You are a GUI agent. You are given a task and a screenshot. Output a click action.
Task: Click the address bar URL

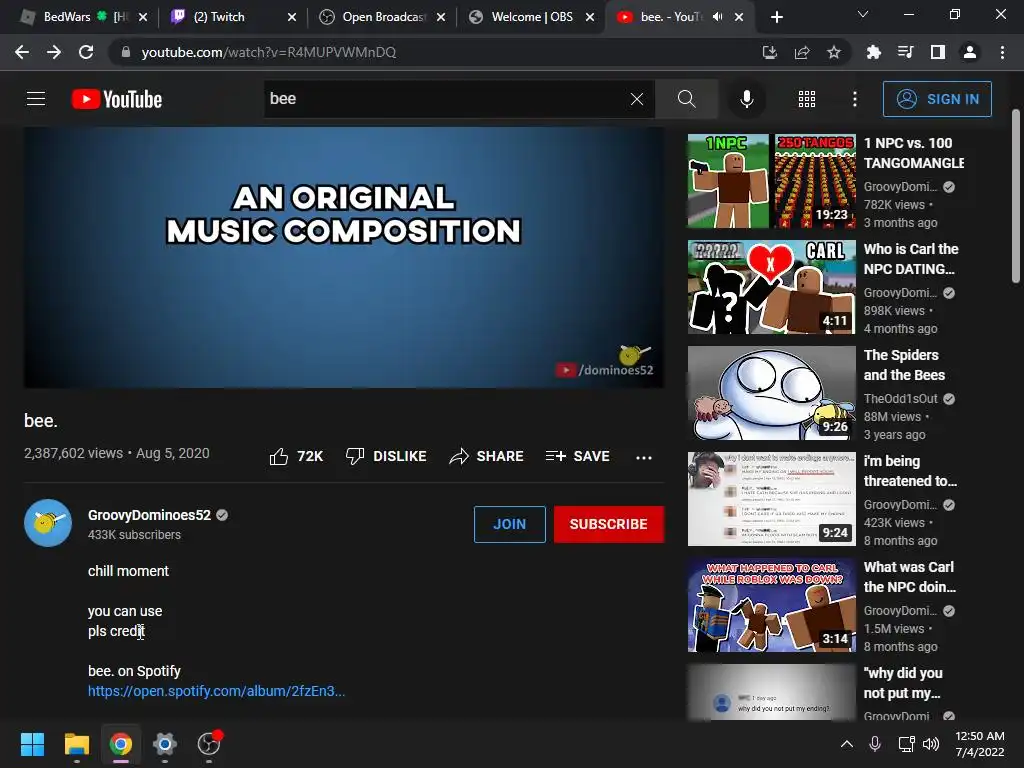tap(268, 52)
